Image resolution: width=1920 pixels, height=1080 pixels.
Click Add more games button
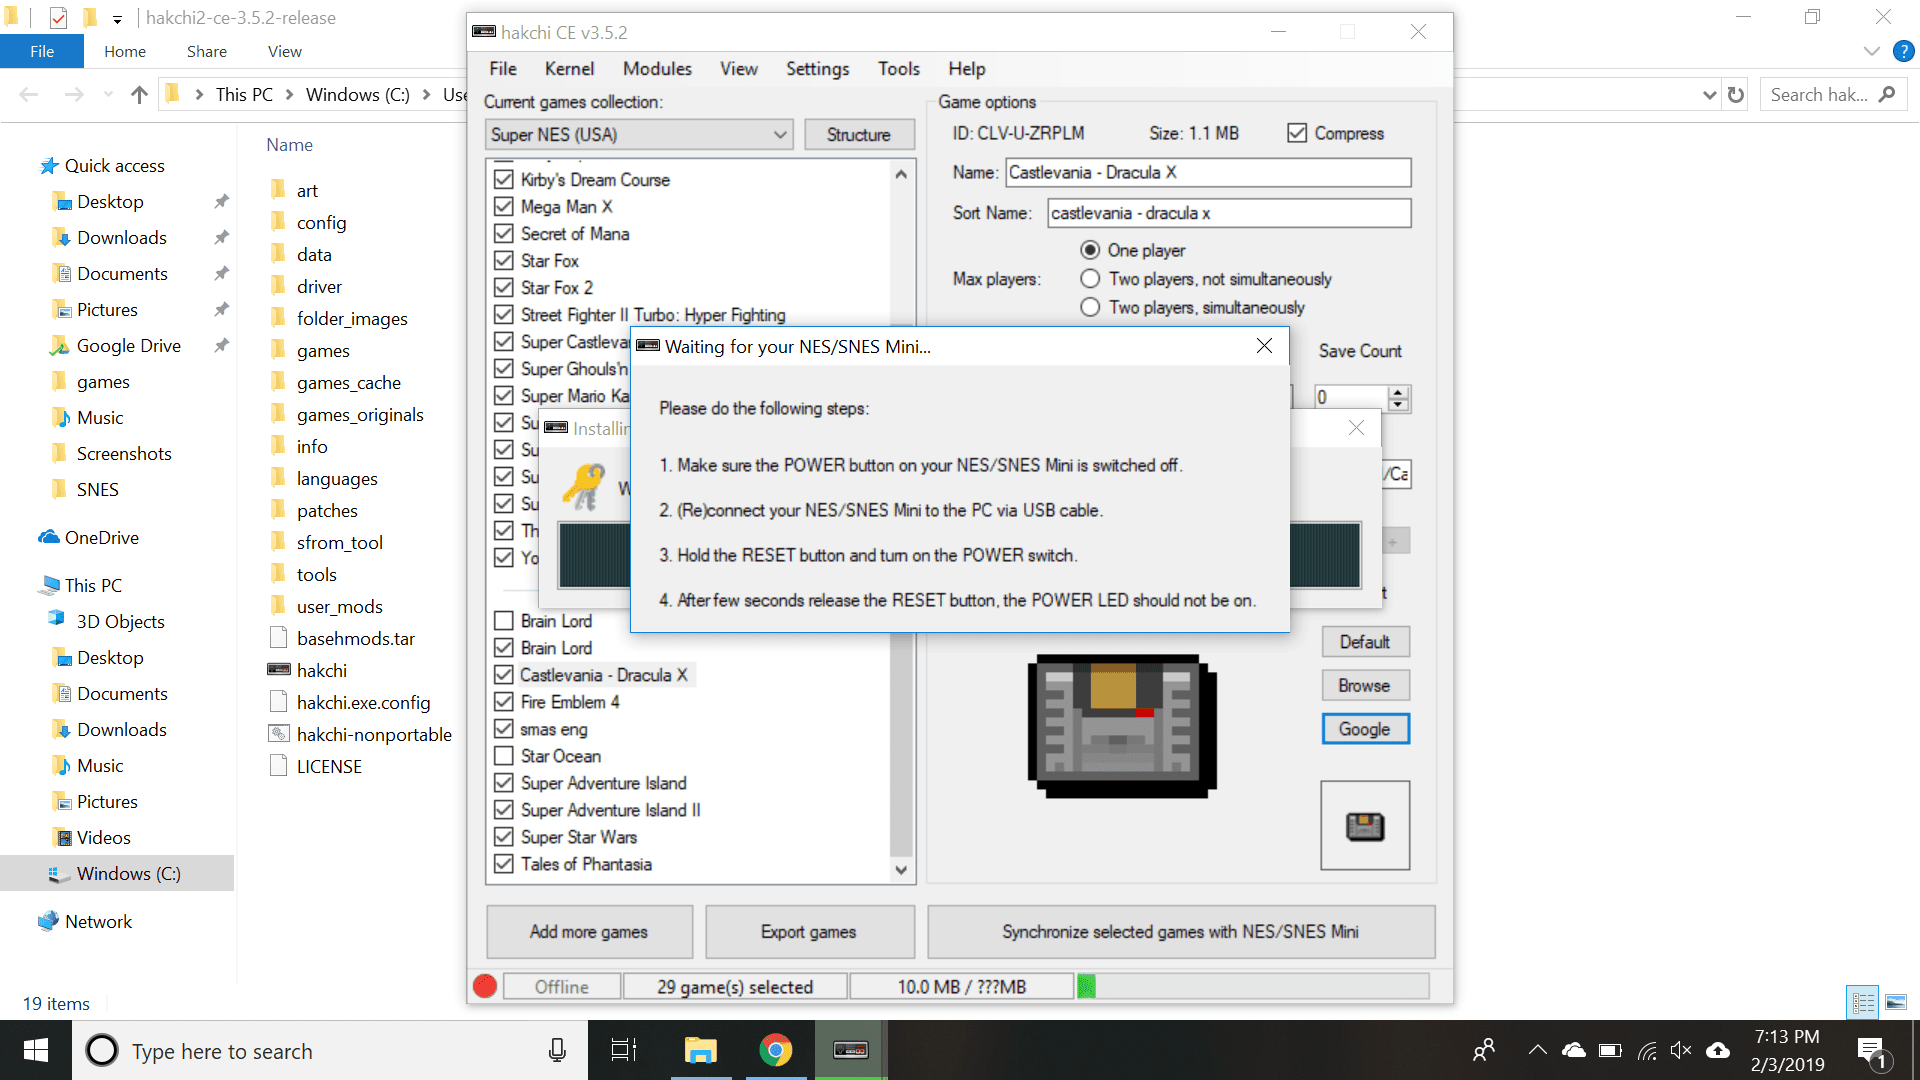(589, 932)
